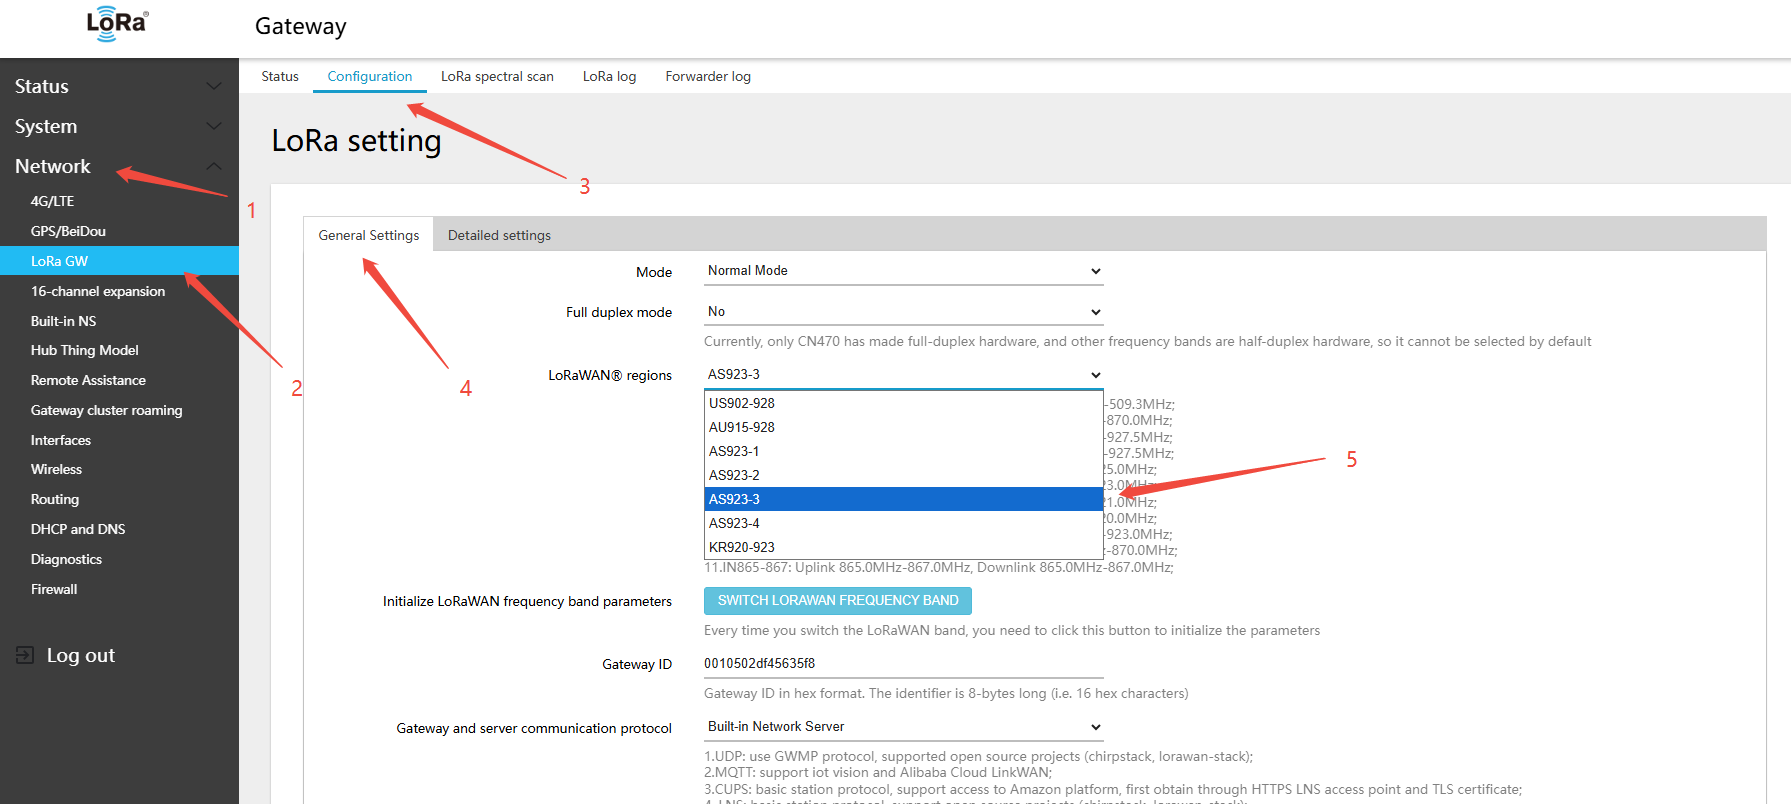Click Log out in the sidebar

pos(80,655)
